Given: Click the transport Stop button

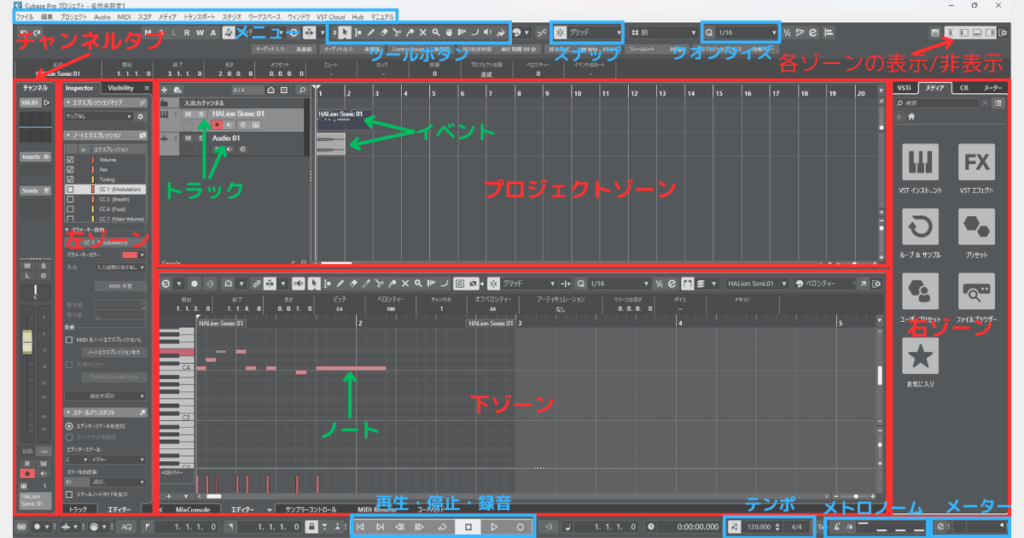Looking at the screenshot, I should (468, 526).
